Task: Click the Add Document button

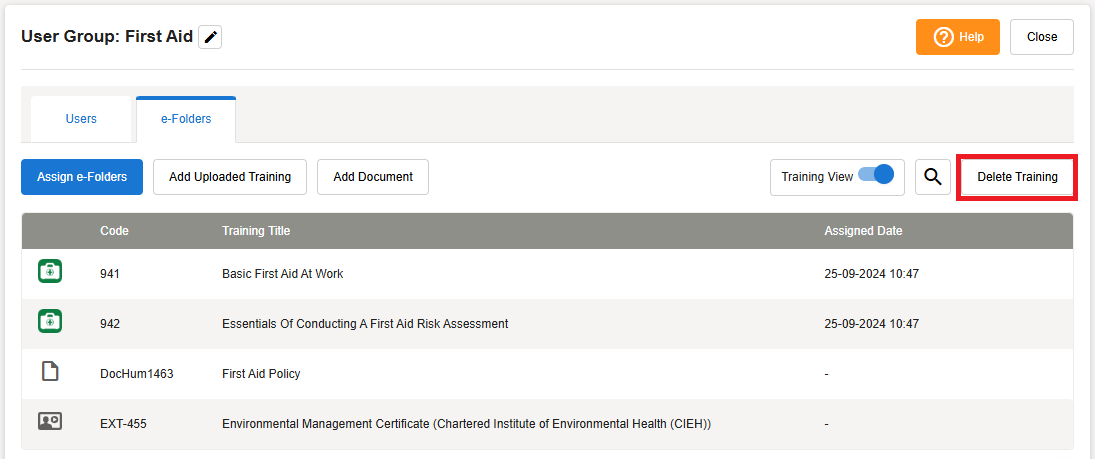Action: (x=373, y=177)
